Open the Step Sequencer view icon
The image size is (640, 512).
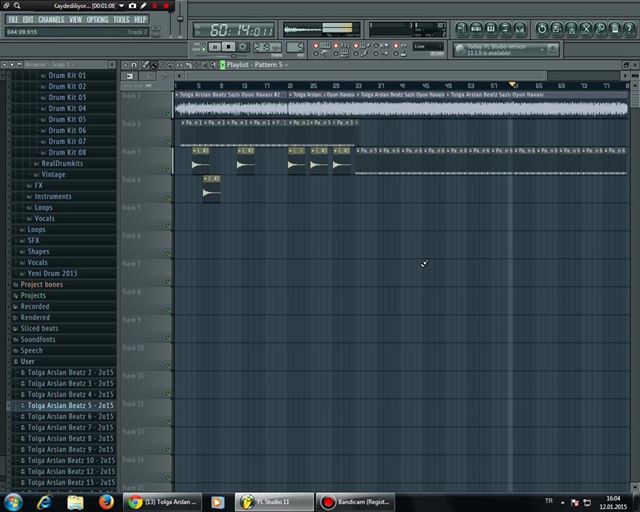pos(476,29)
